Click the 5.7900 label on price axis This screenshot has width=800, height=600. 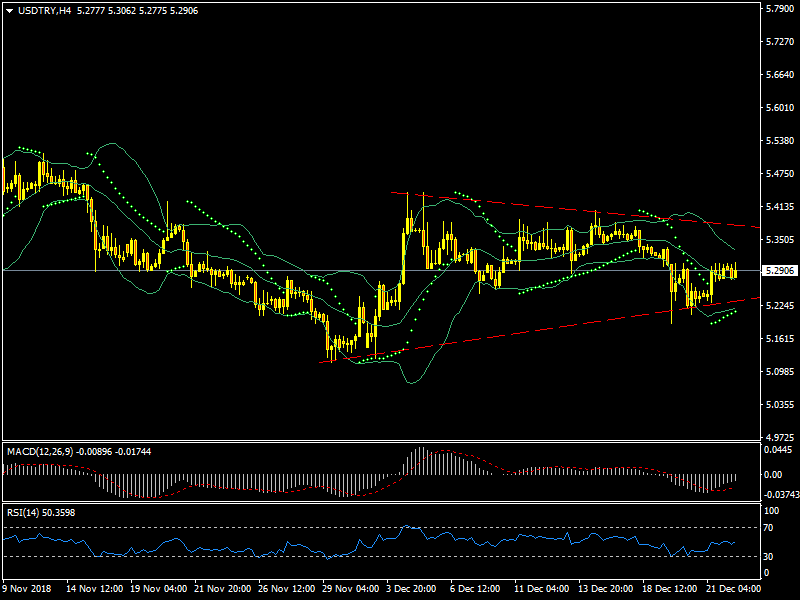pyautogui.click(x=778, y=9)
